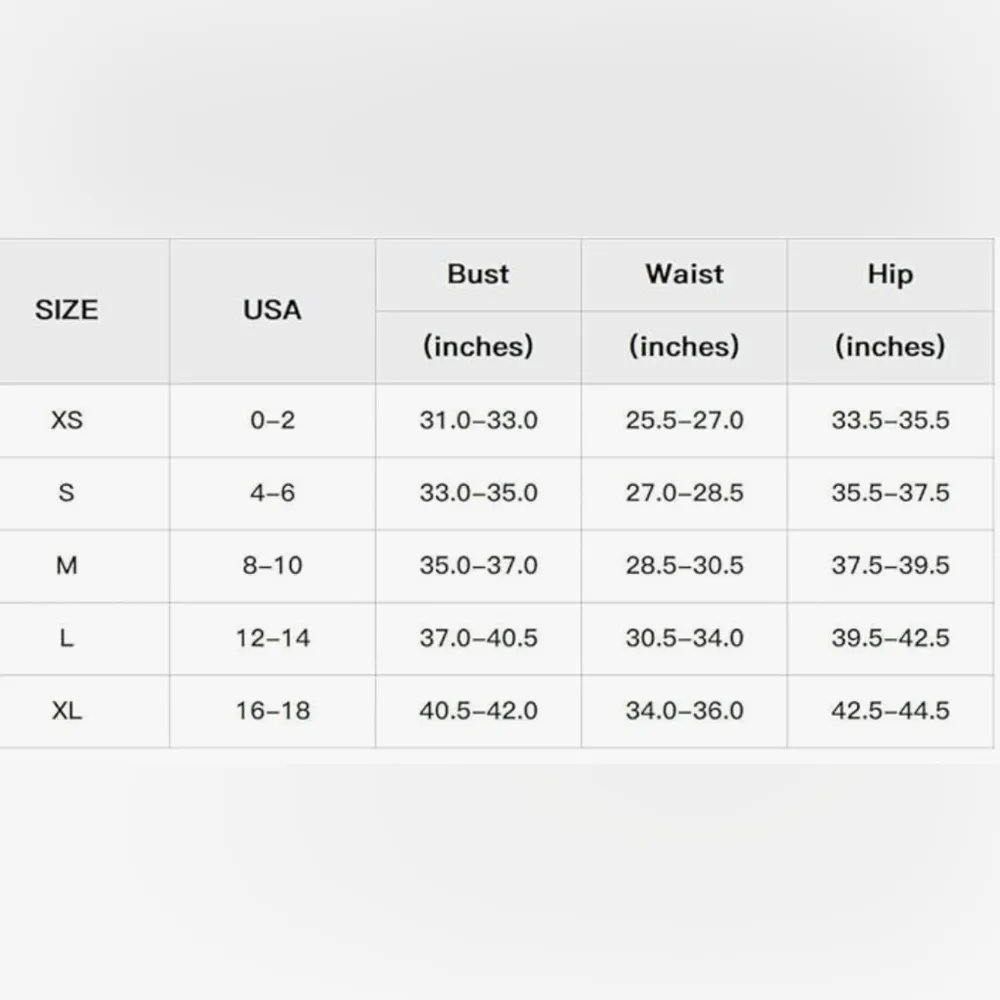Select the S size row label
This screenshot has height=1000, width=1000.
pos(67,493)
